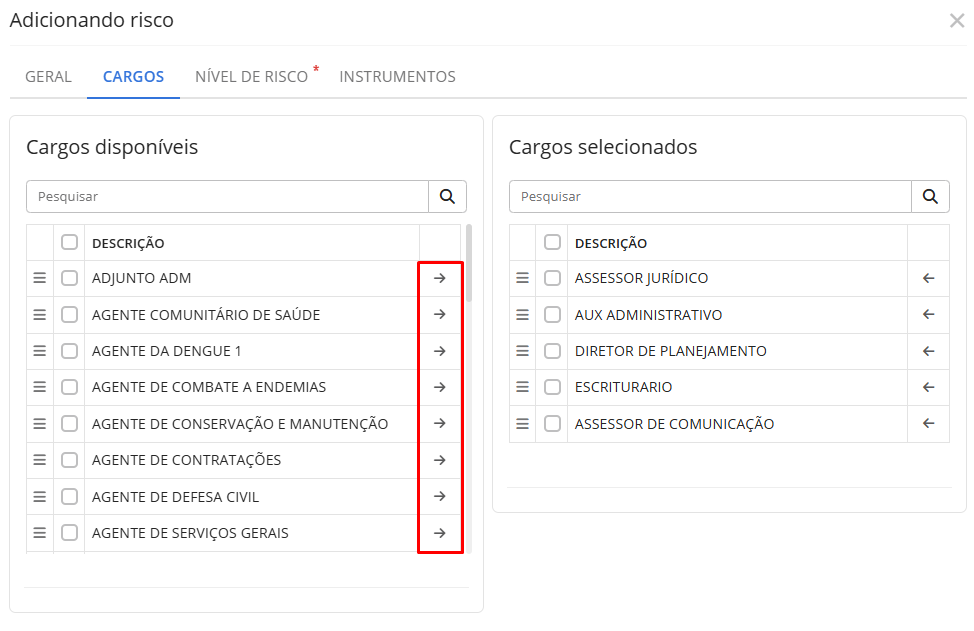Check ASSESSOR DE COMUNICAÇÃO checkbox
The image size is (974, 631).
[552, 424]
